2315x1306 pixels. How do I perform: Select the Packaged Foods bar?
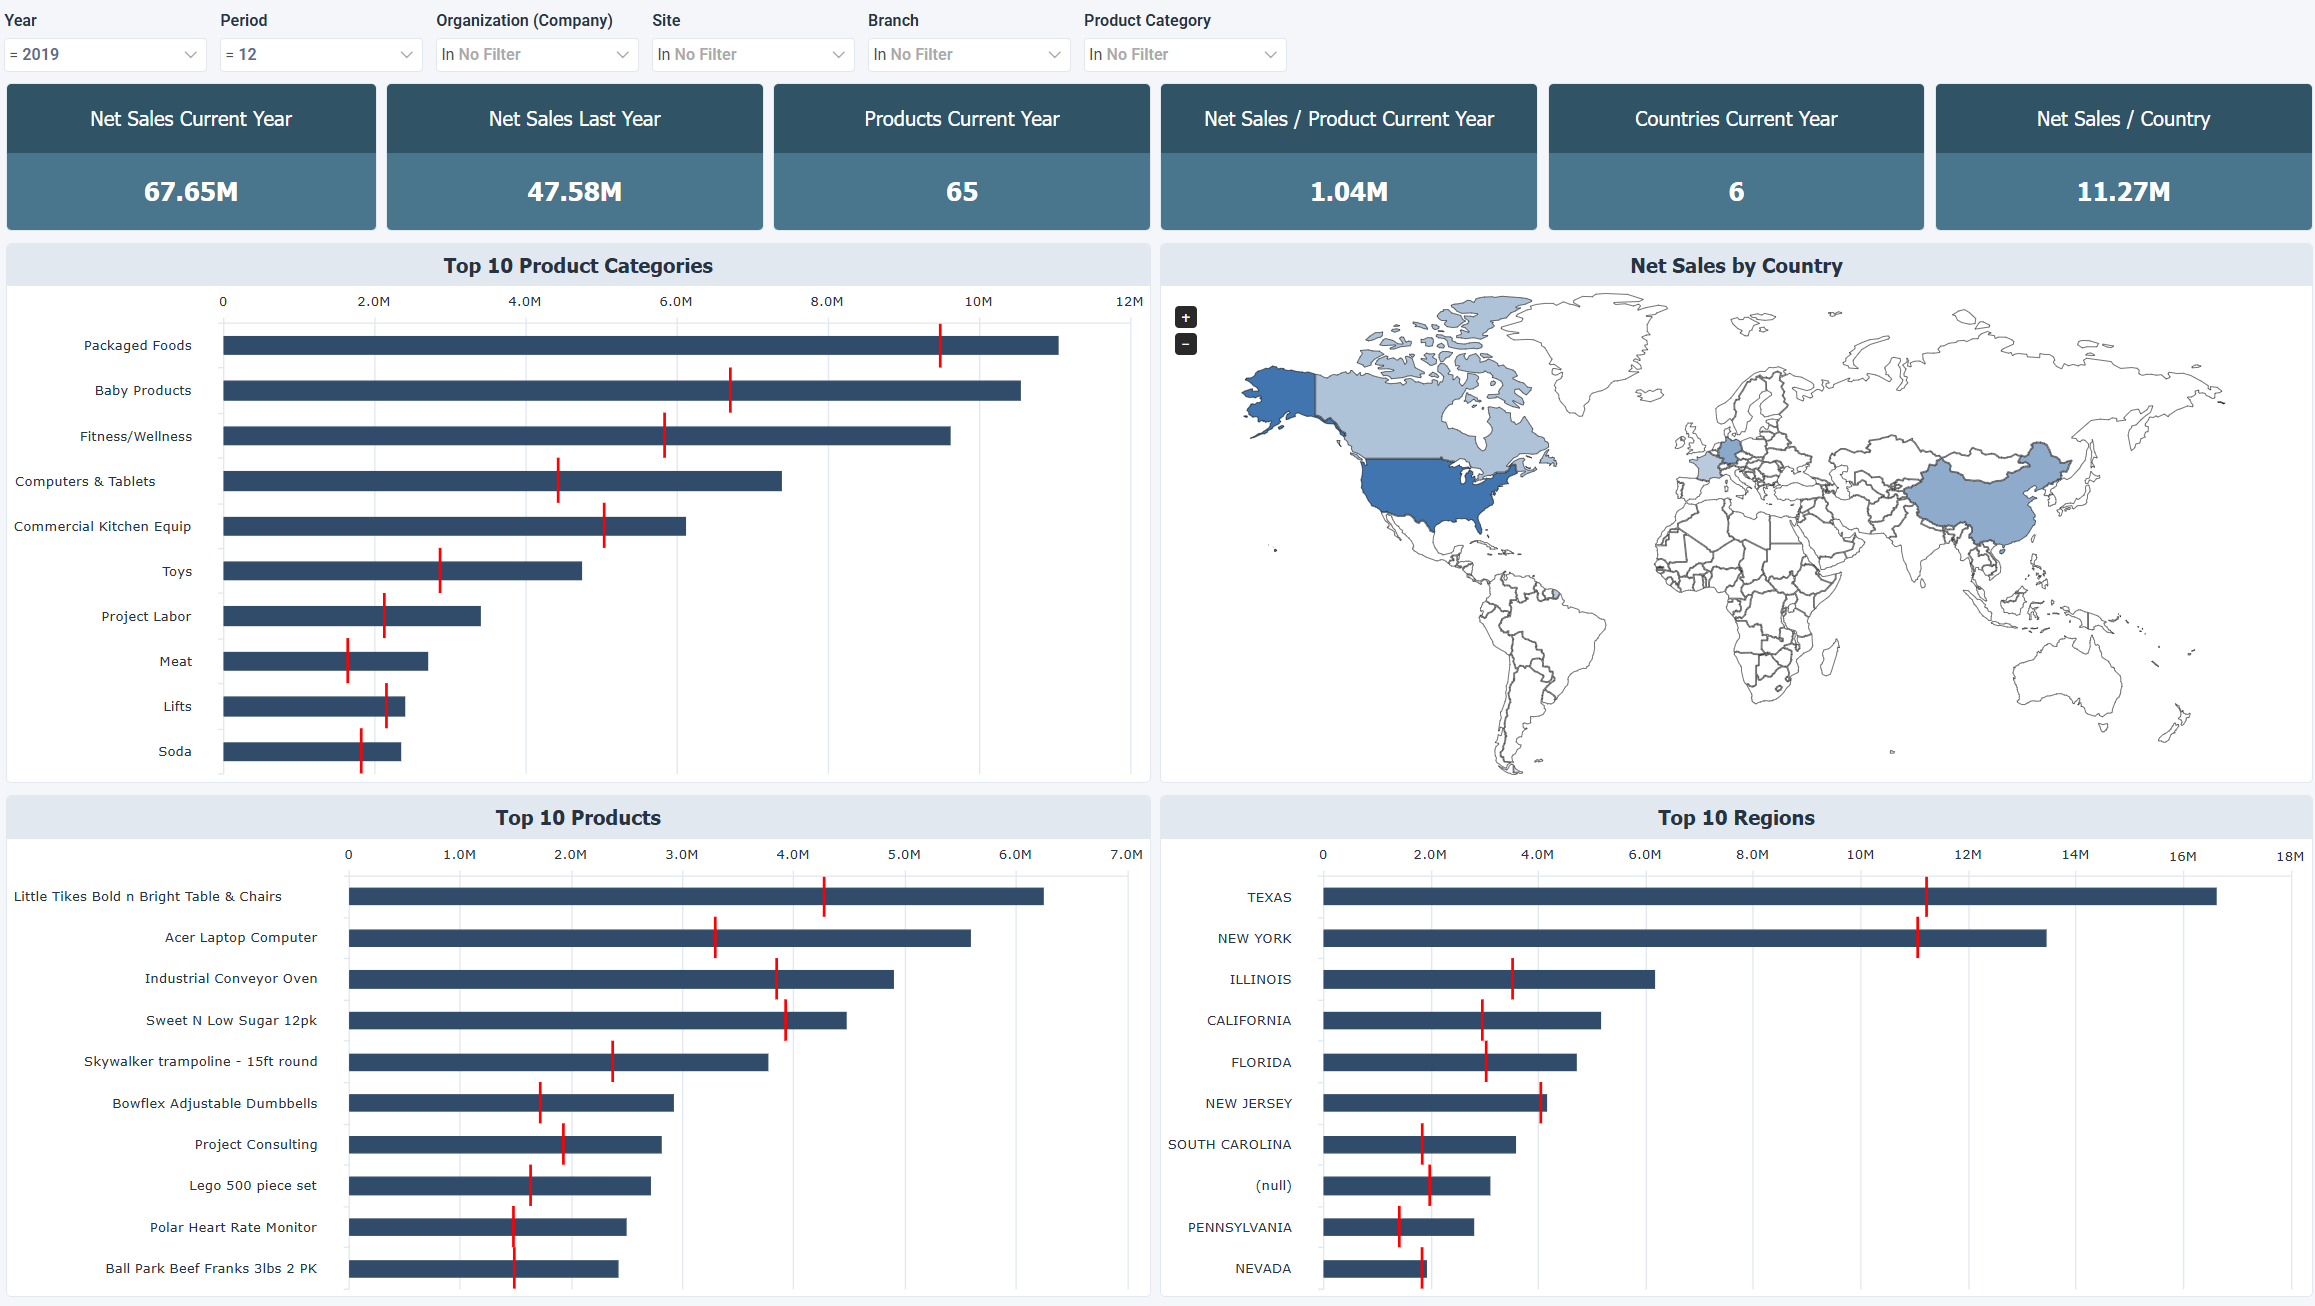pos(640,344)
